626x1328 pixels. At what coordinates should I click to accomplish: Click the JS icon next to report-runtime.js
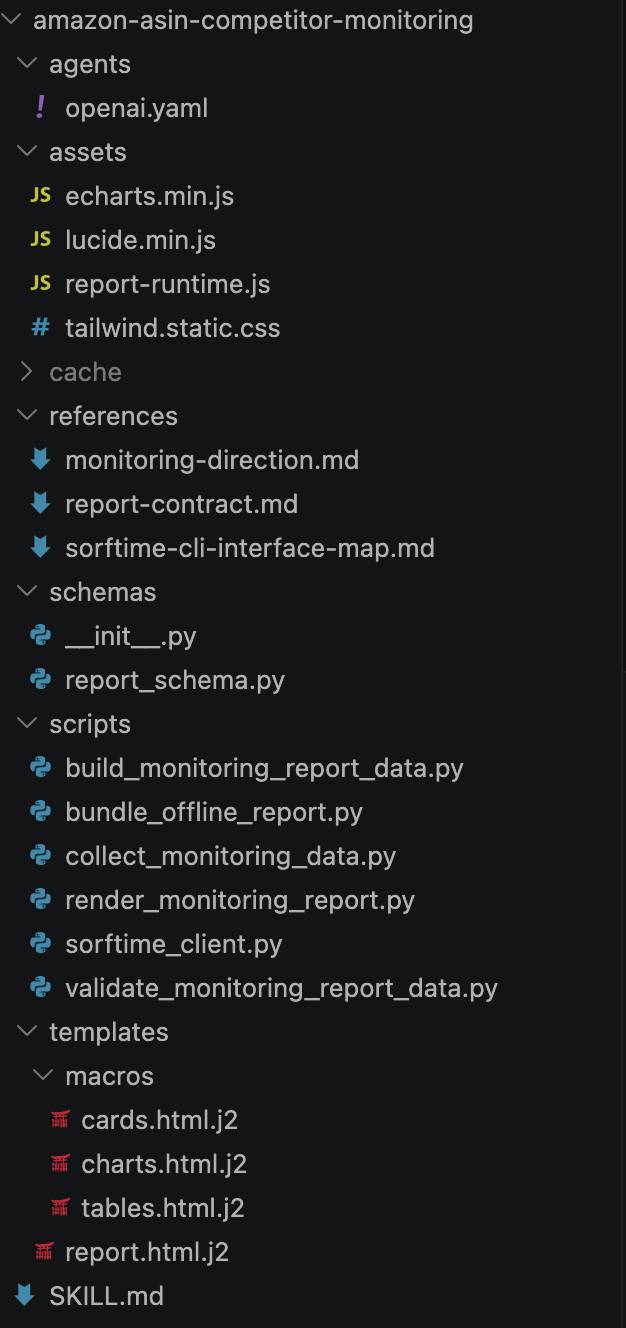click(40, 284)
